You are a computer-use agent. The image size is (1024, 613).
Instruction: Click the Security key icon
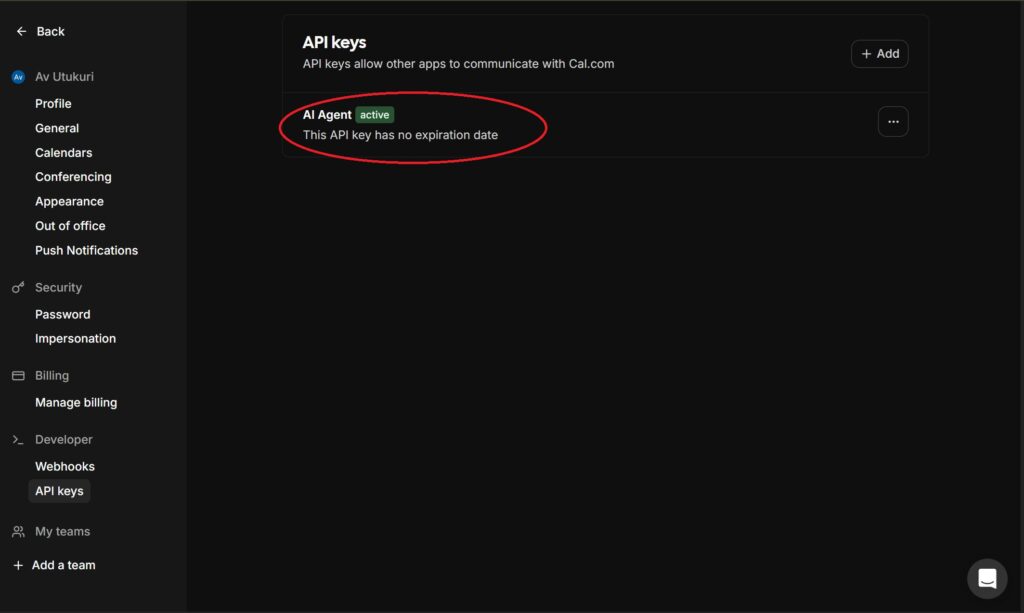click(x=18, y=288)
